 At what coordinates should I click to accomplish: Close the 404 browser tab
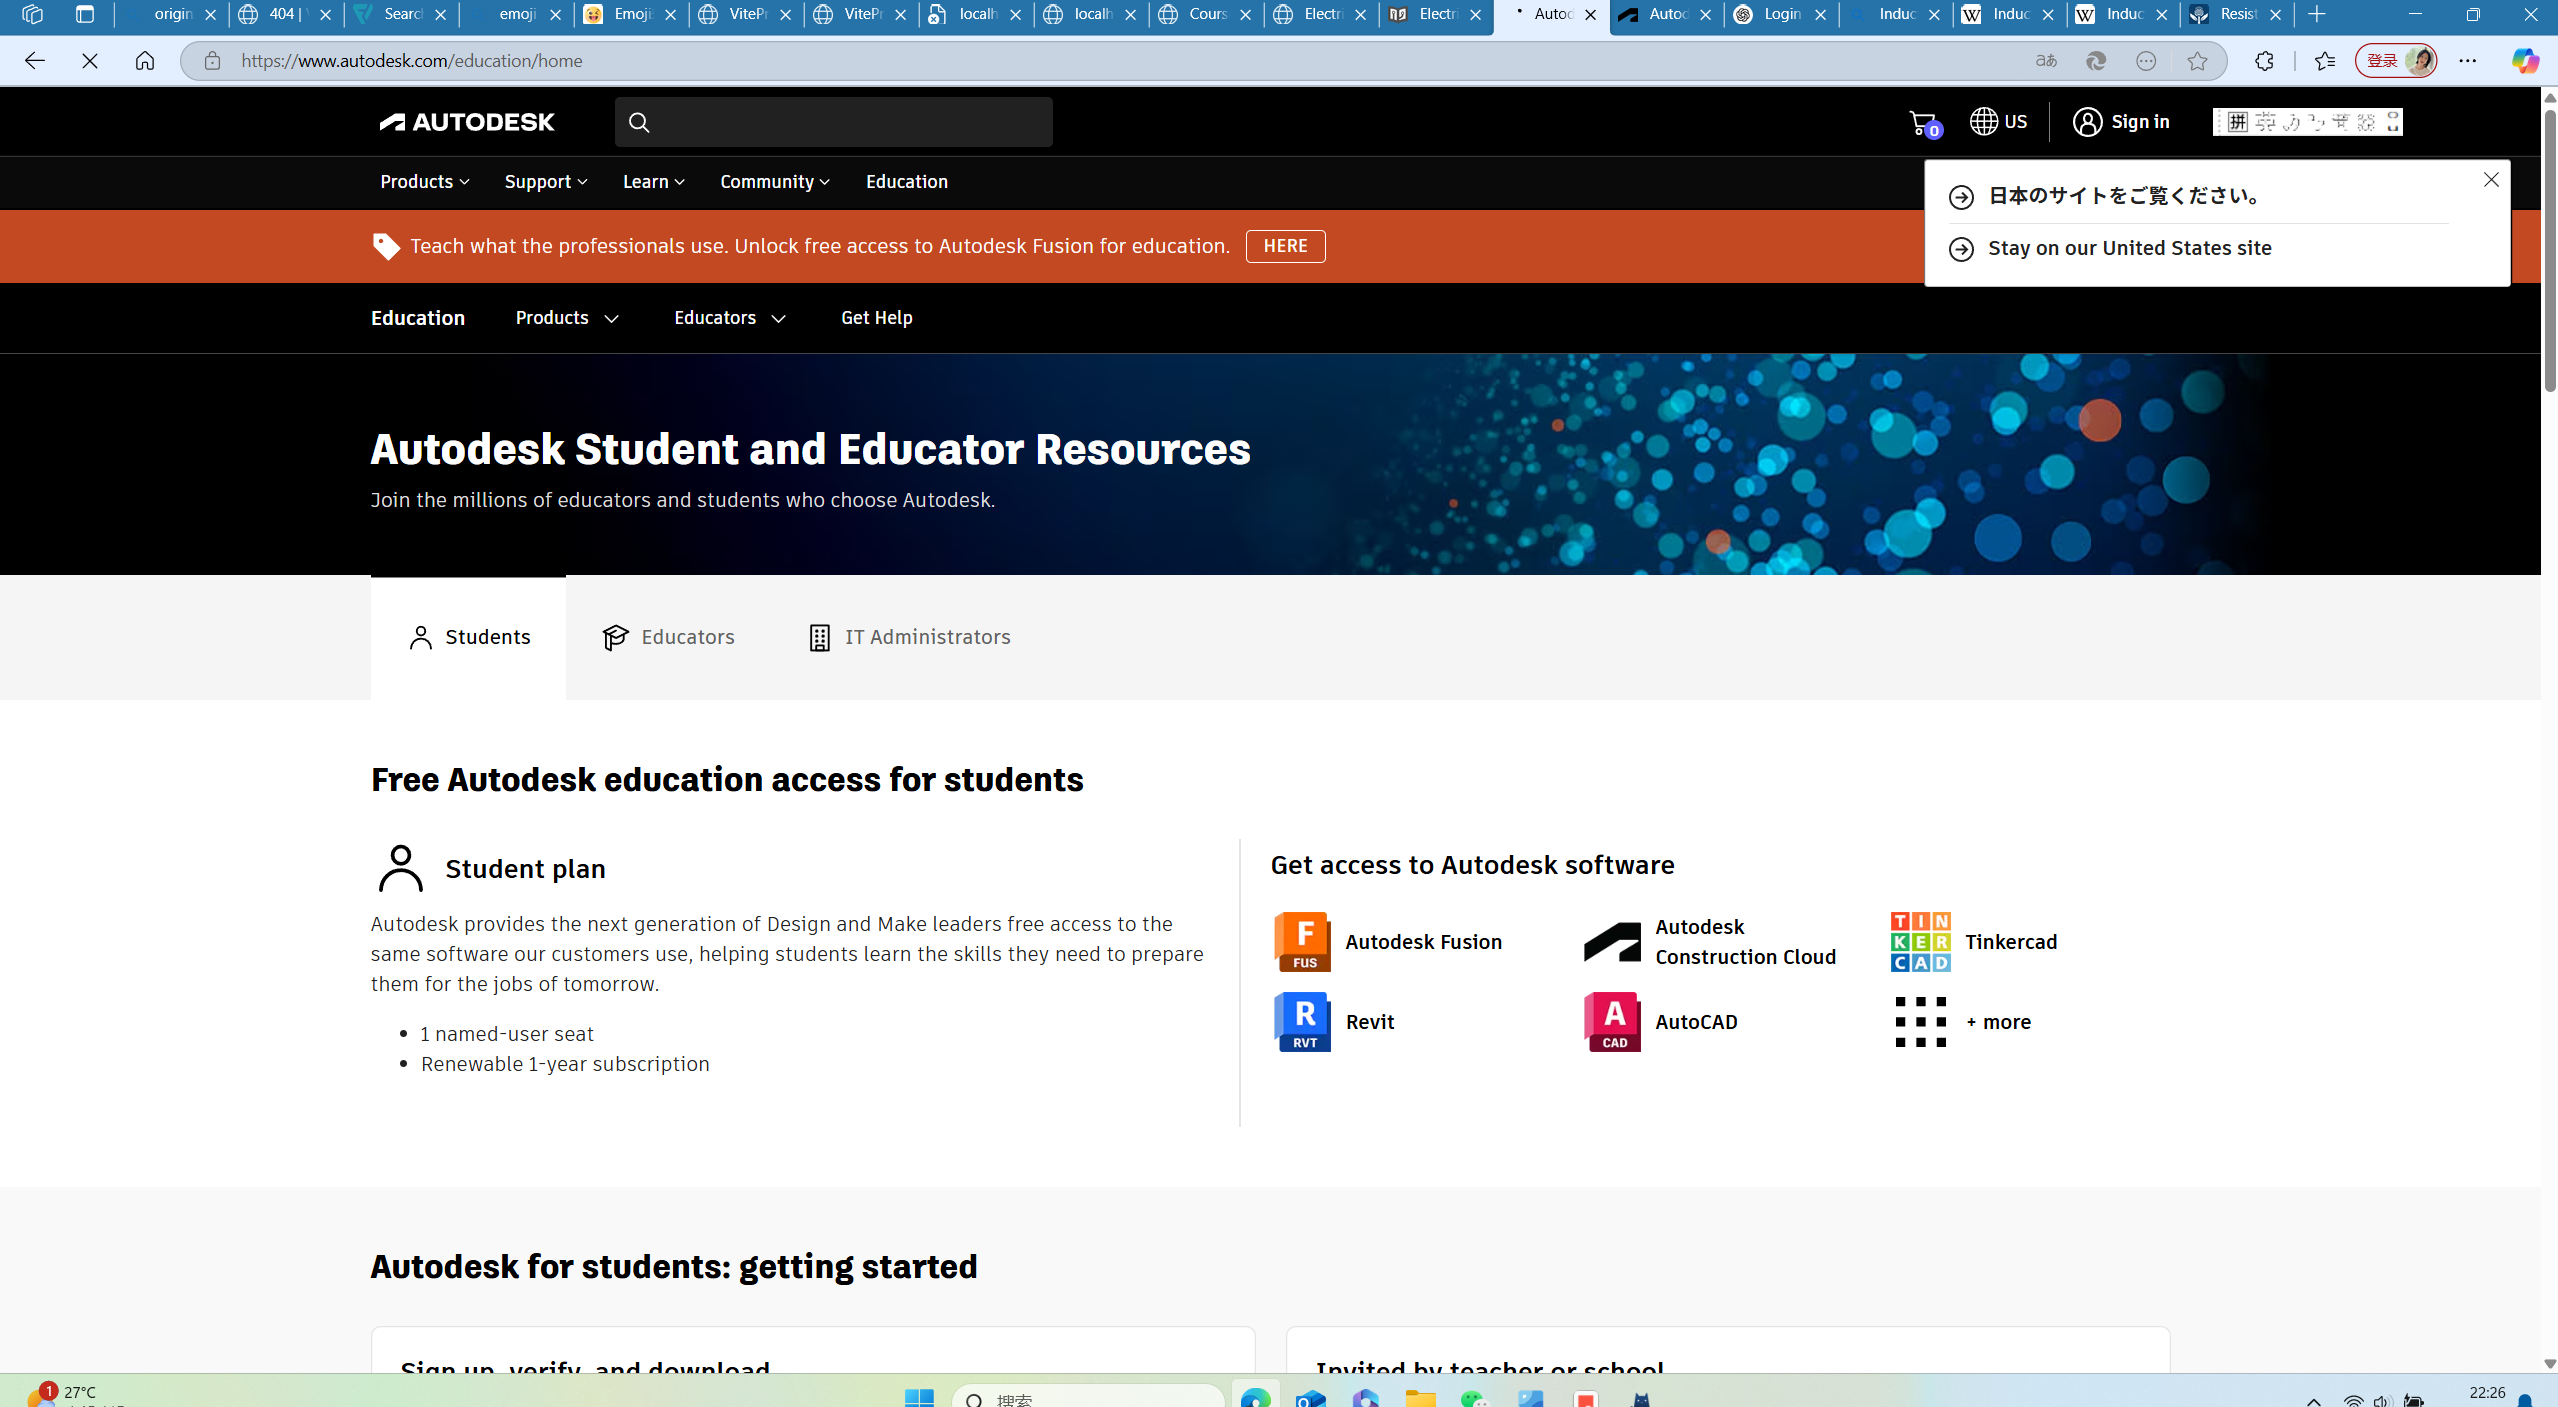325,14
